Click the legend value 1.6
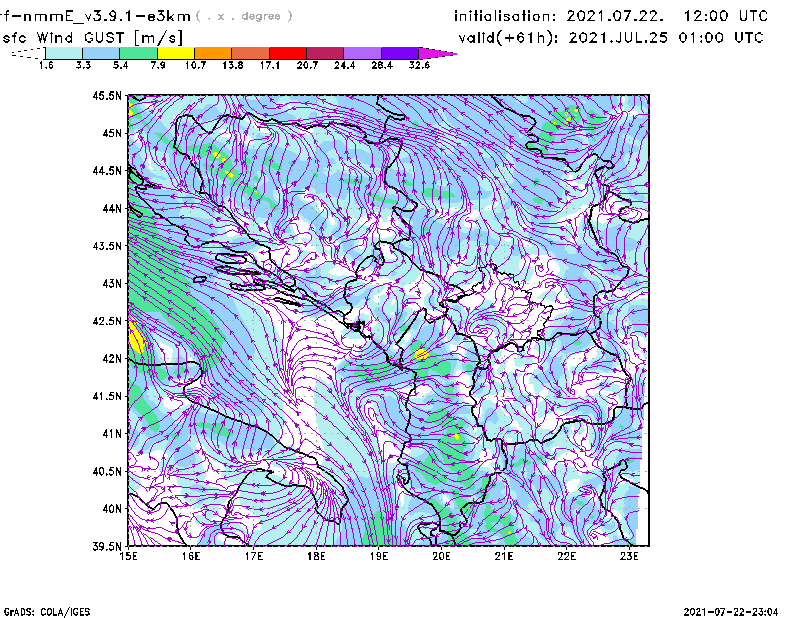800x618 pixels. click(46, 65)
